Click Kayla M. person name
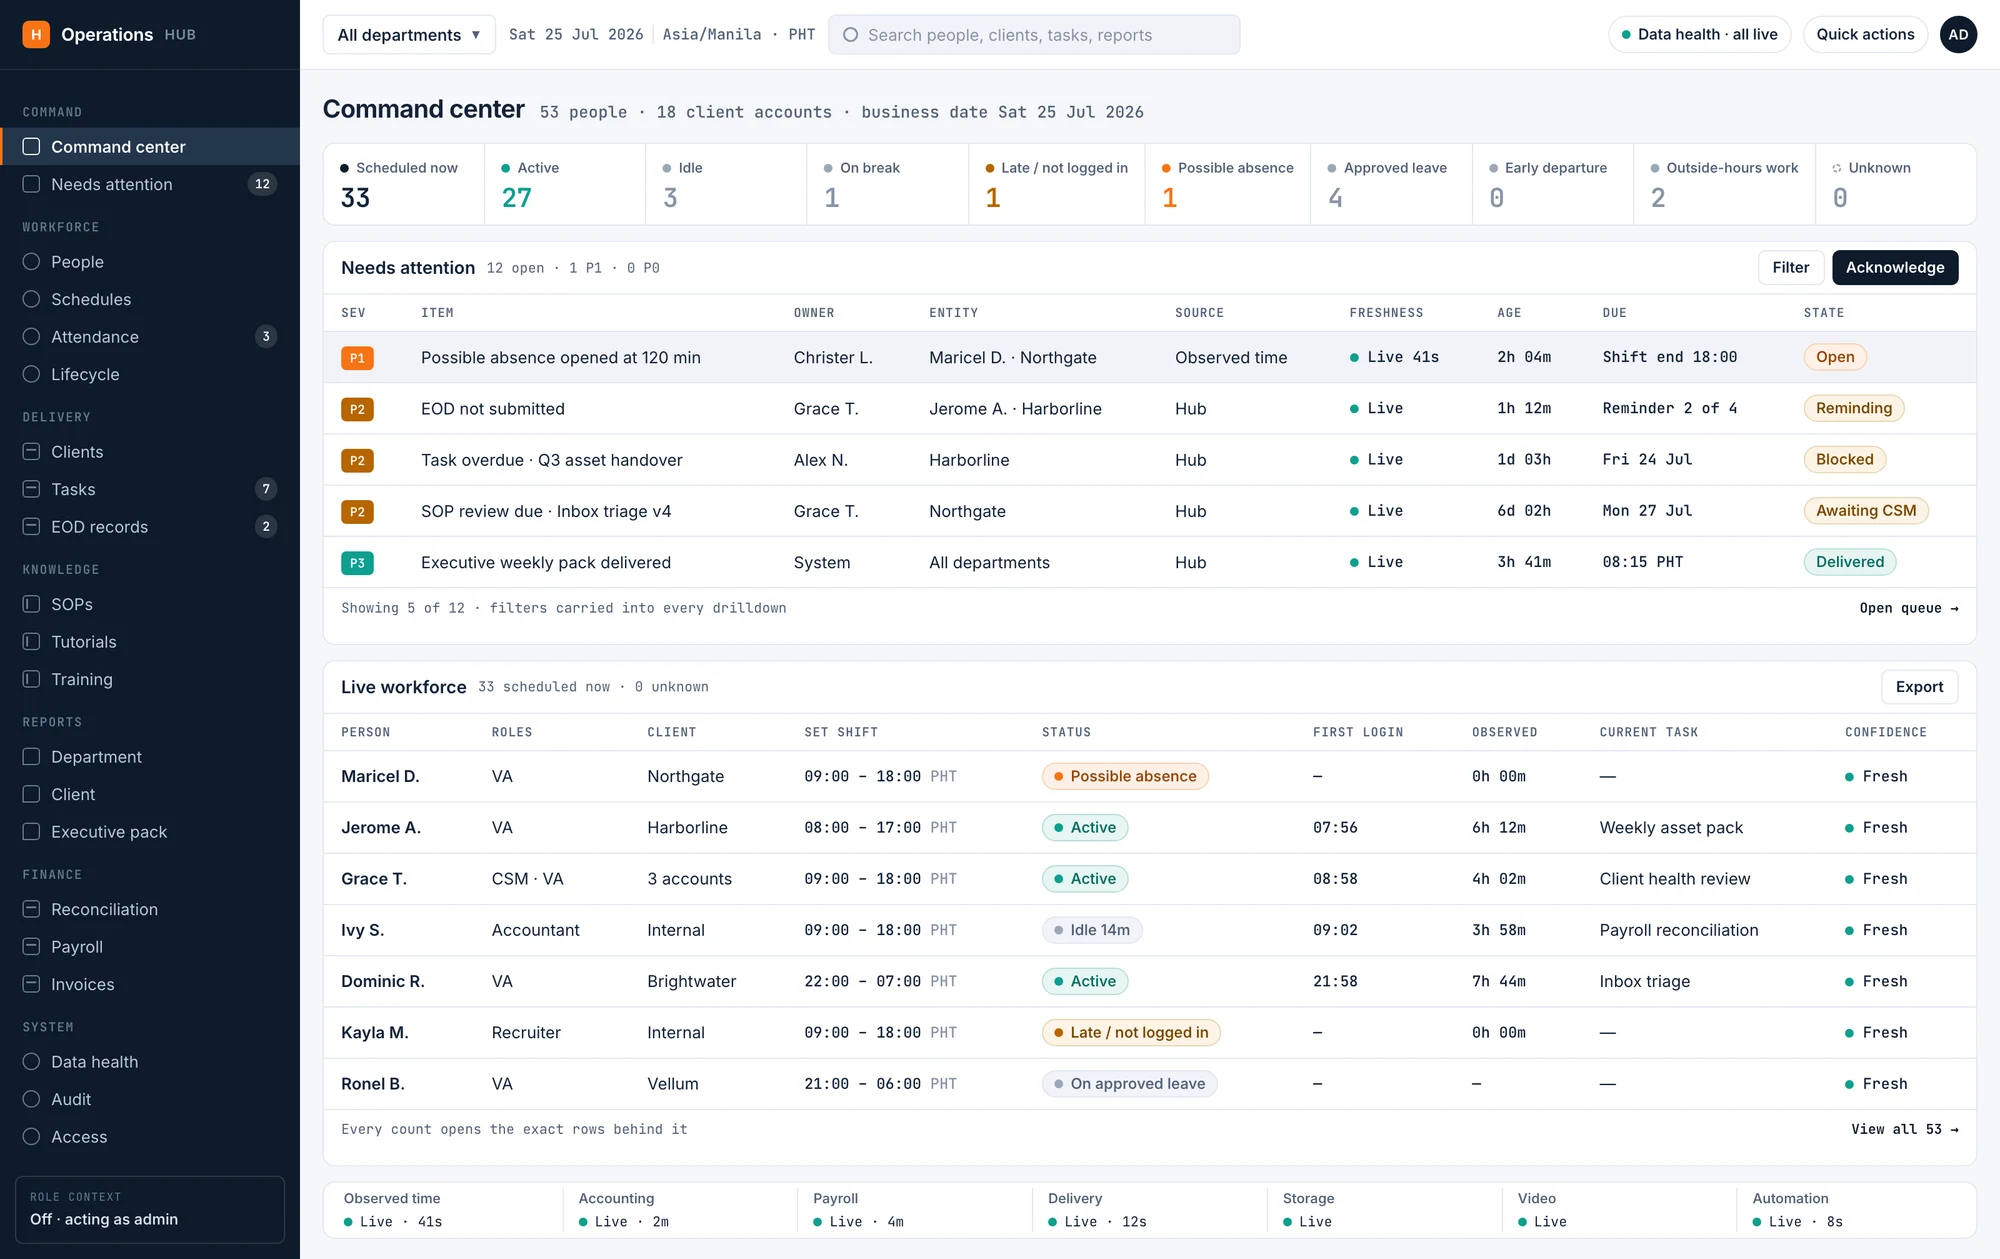This screenshot has width=2000, height=1259. pyautogui.click(x=375, y=1033)
